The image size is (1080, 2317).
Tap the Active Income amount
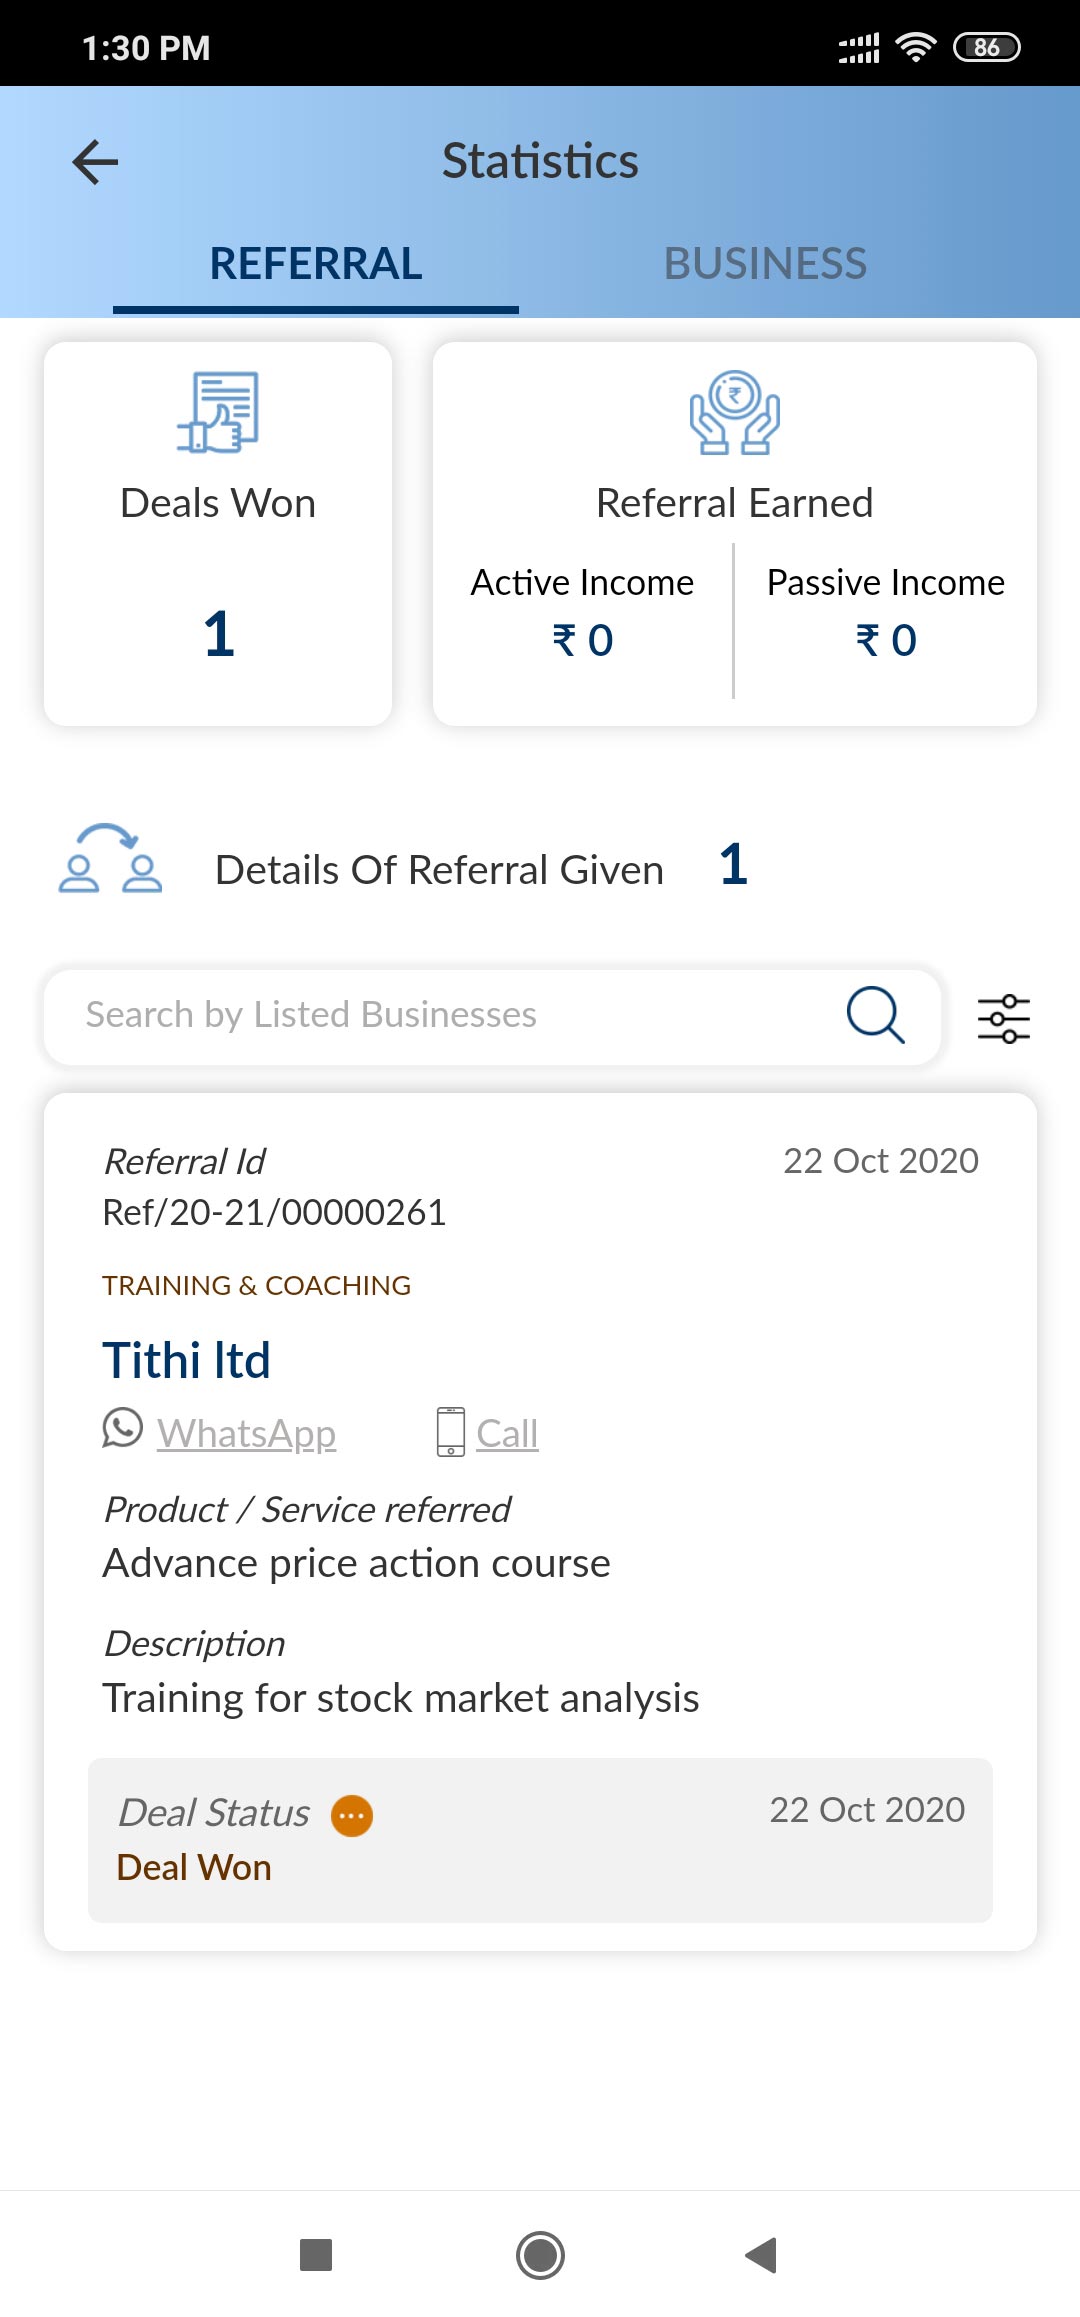pyautogui.click(x=583, y=640)
